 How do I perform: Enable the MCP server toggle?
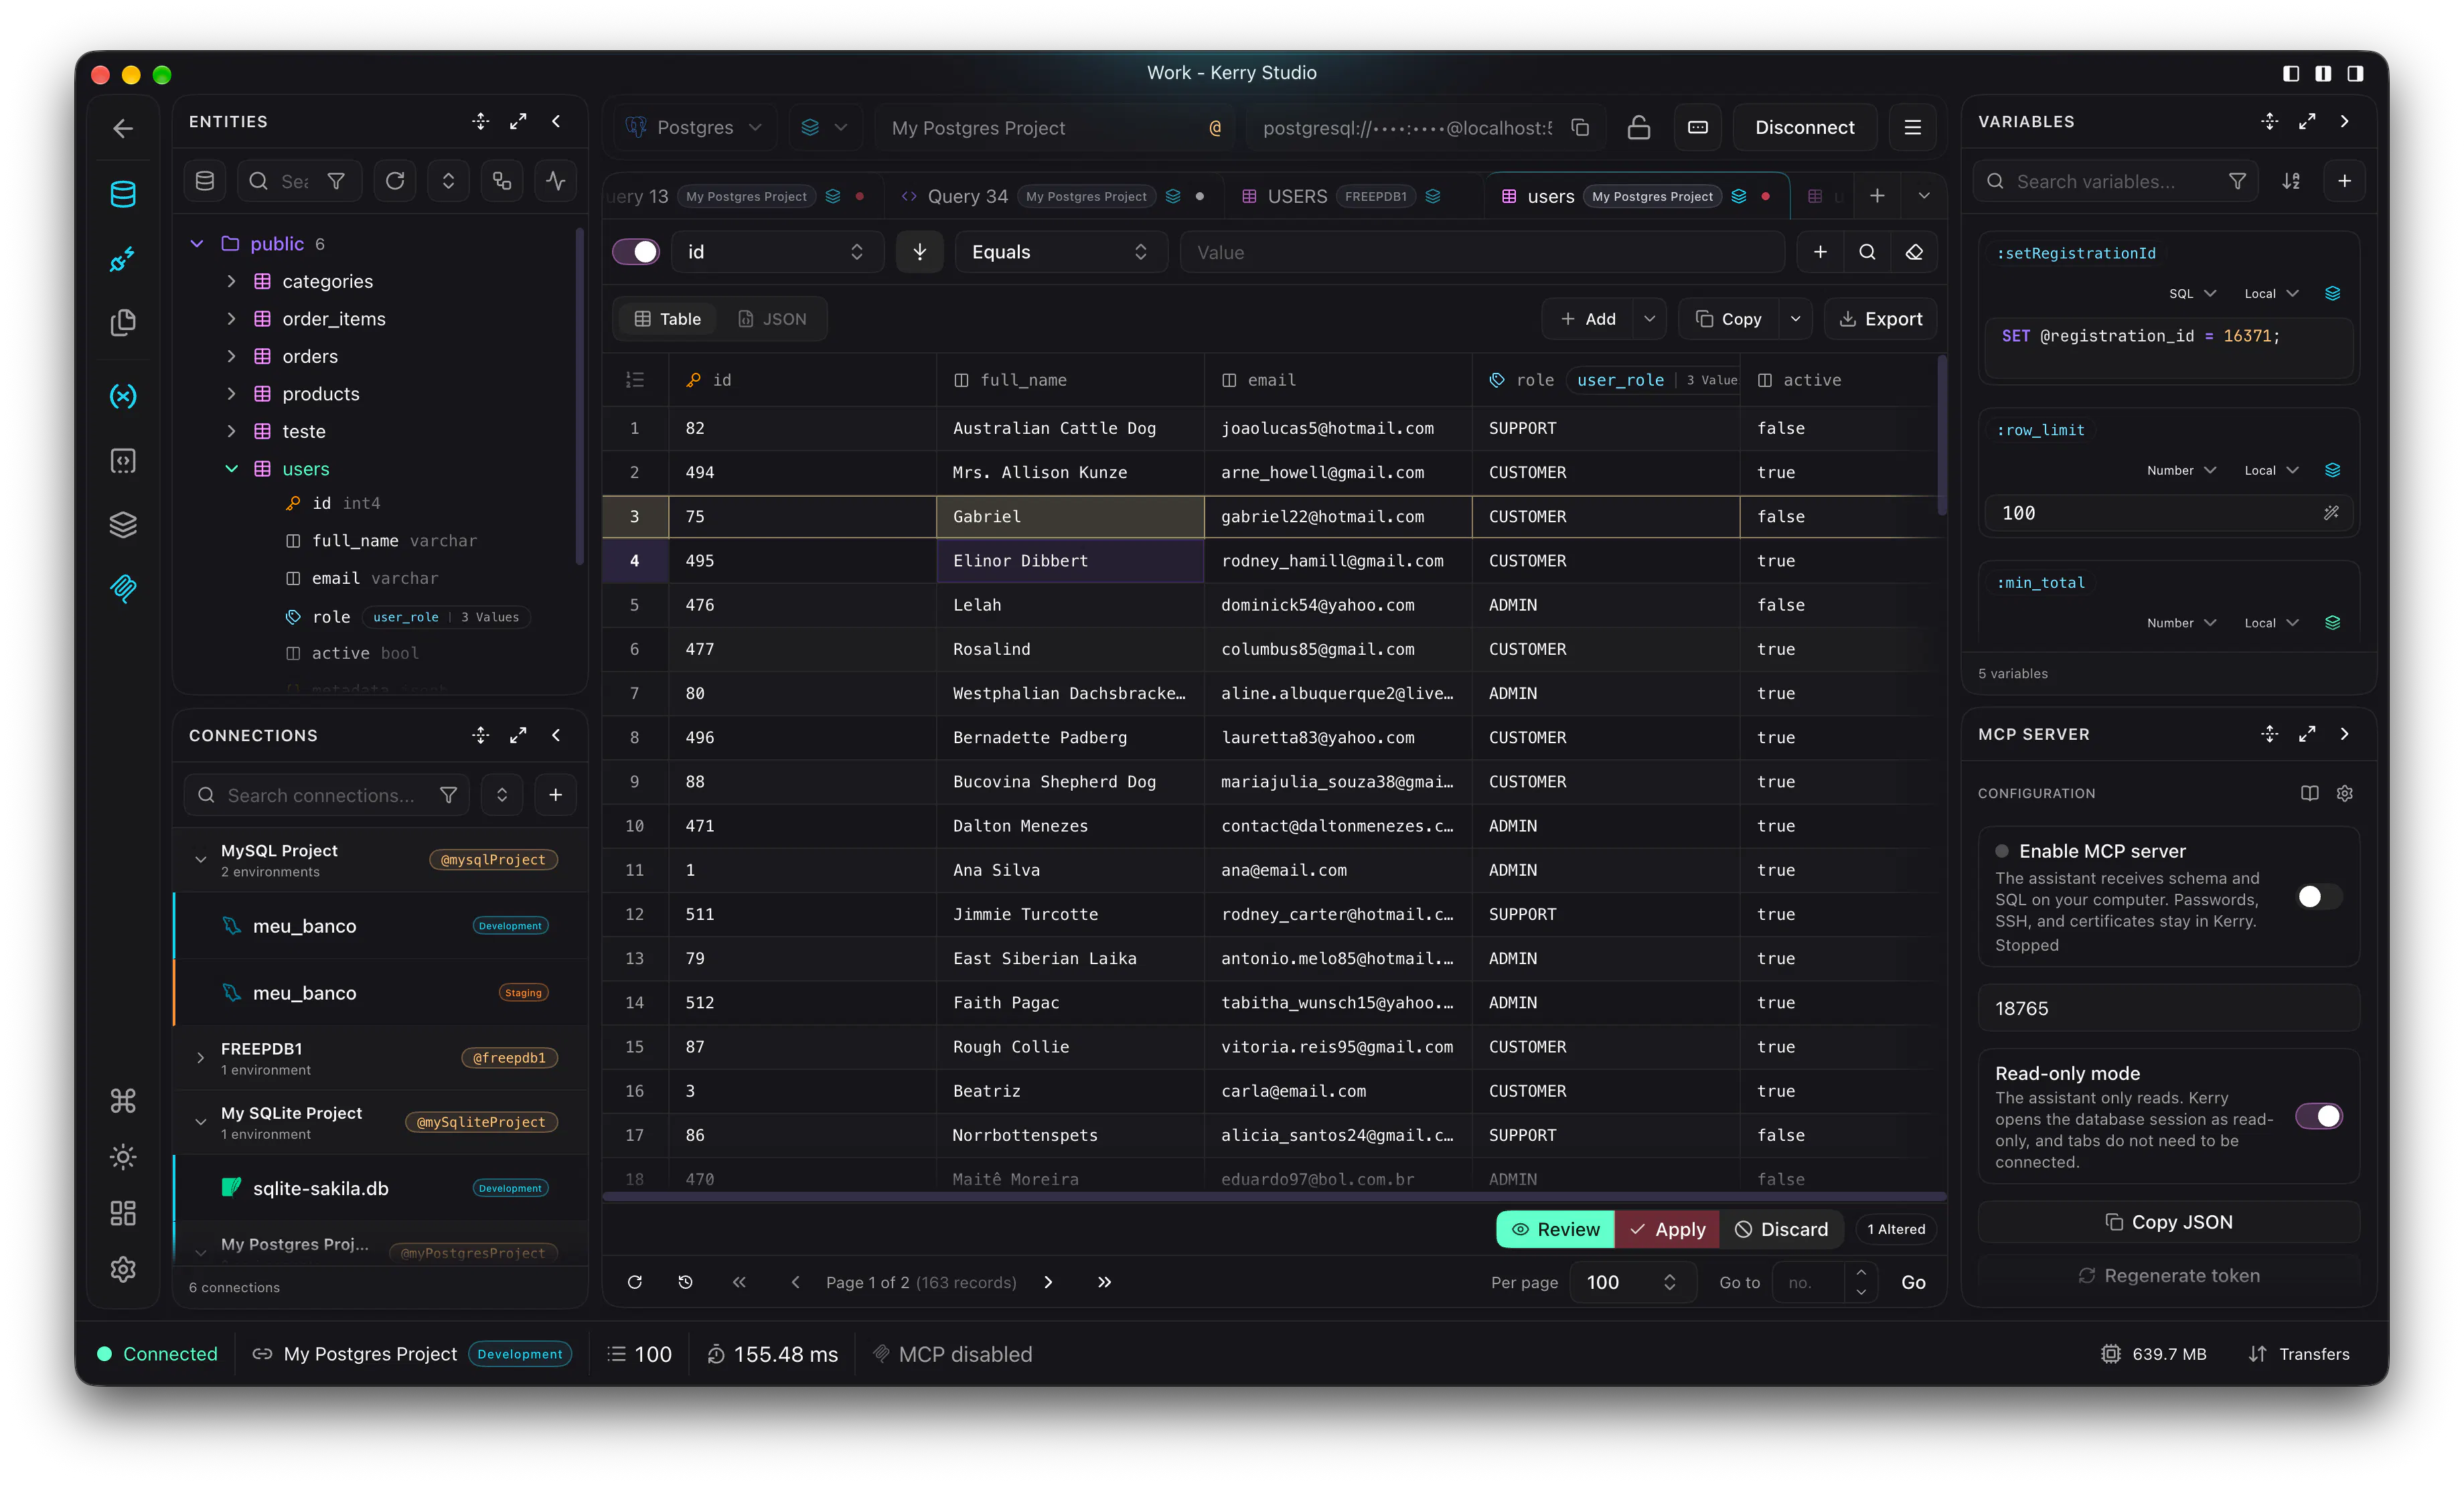click(2319, 896)
